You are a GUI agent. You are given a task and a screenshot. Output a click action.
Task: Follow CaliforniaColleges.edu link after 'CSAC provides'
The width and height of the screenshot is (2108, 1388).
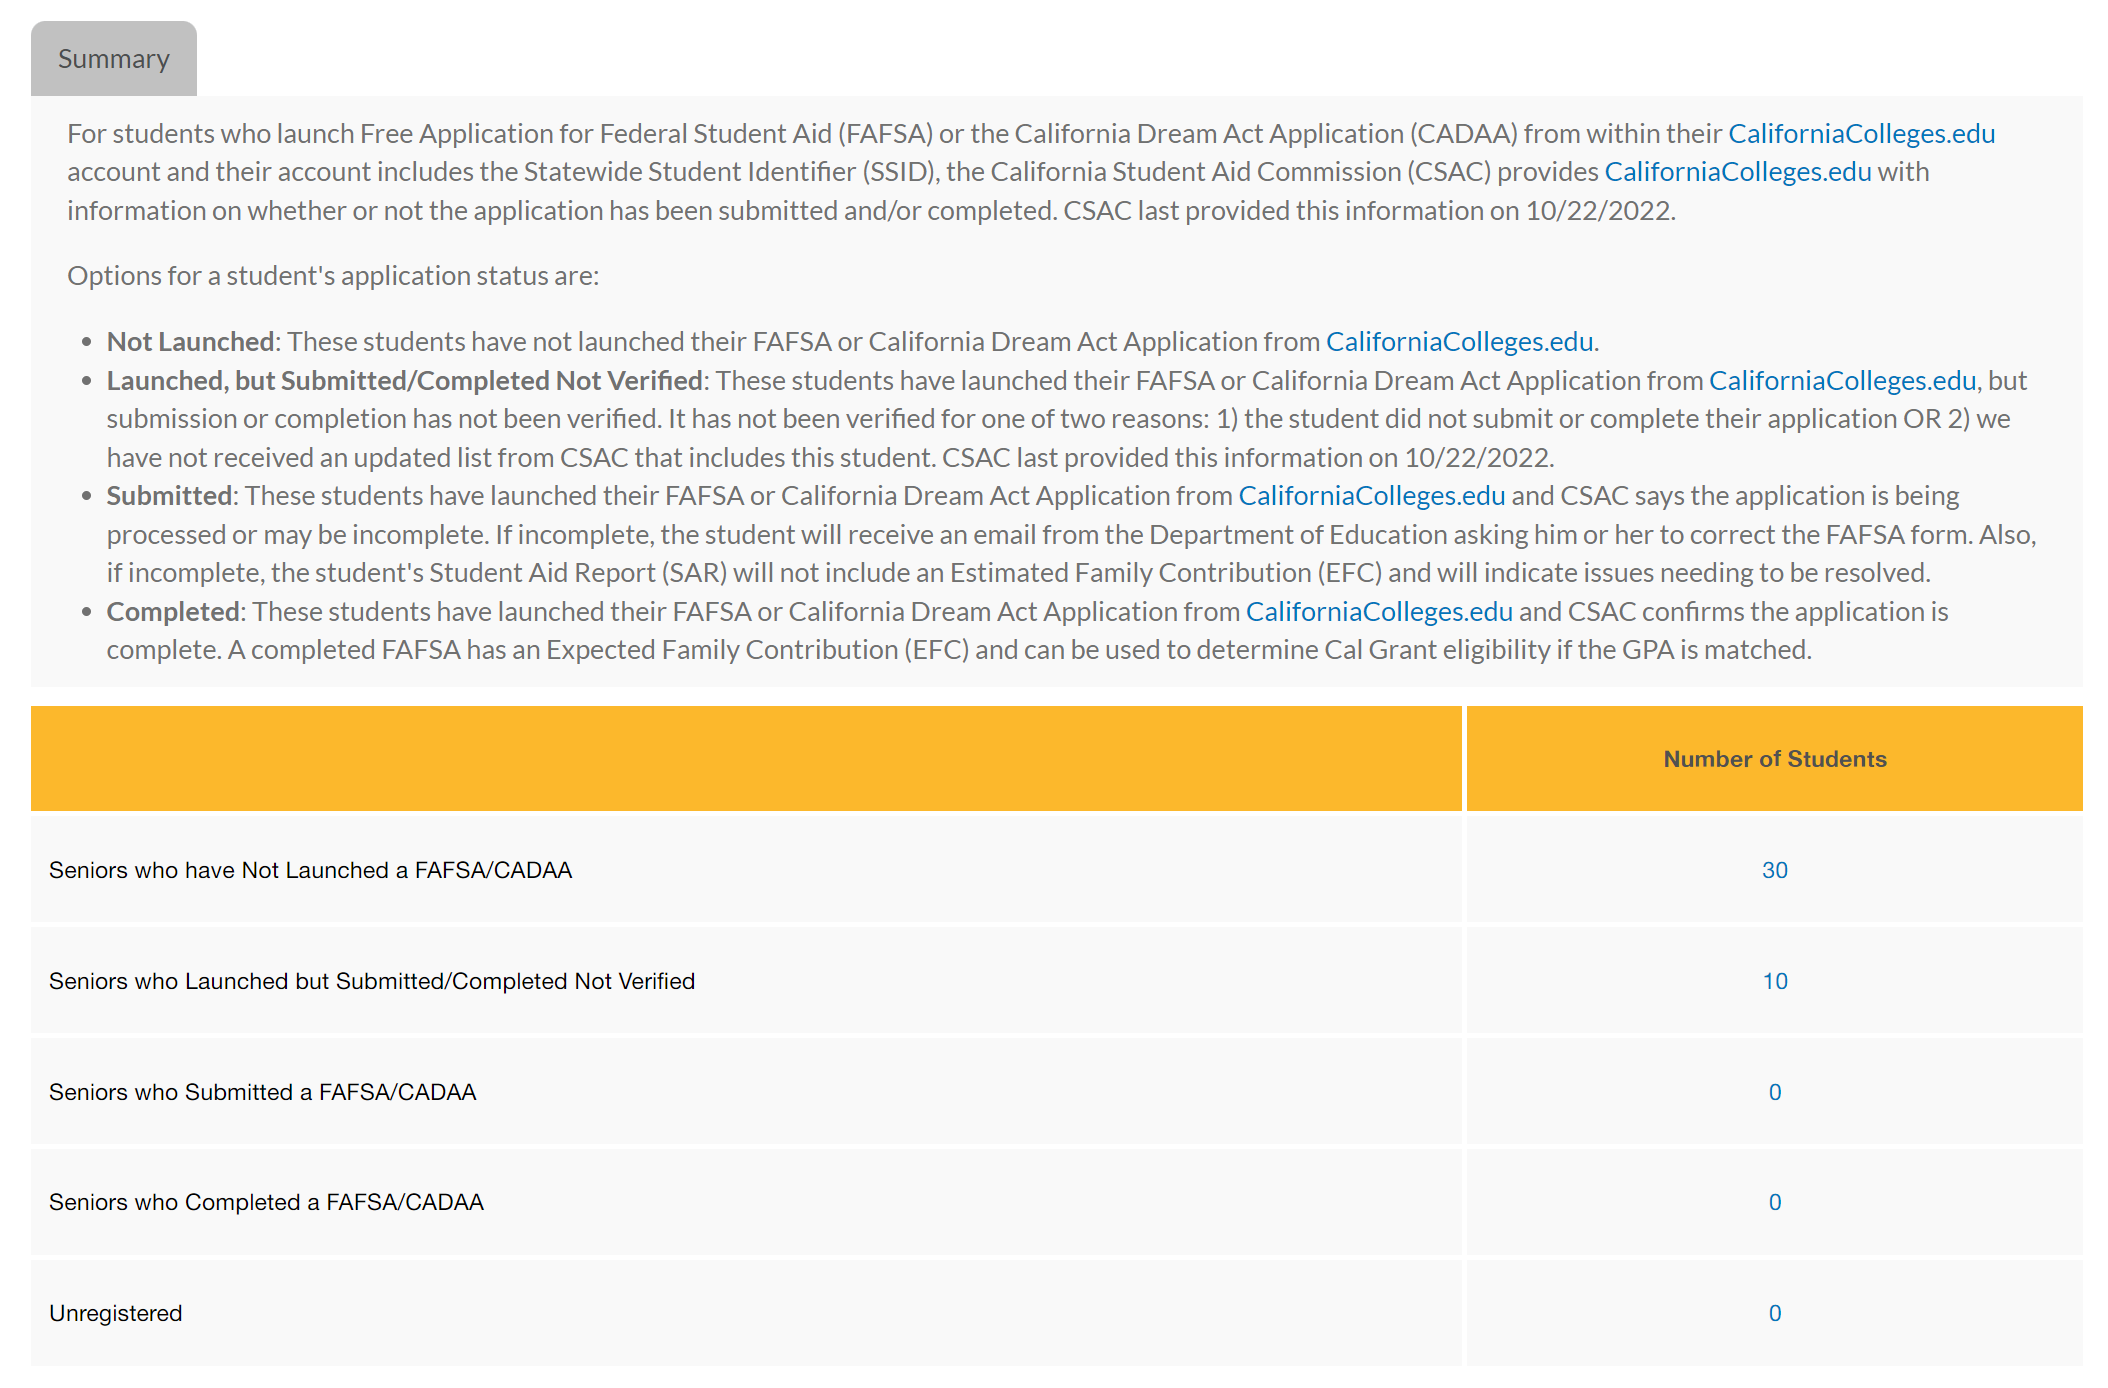tap(1738, 172)
